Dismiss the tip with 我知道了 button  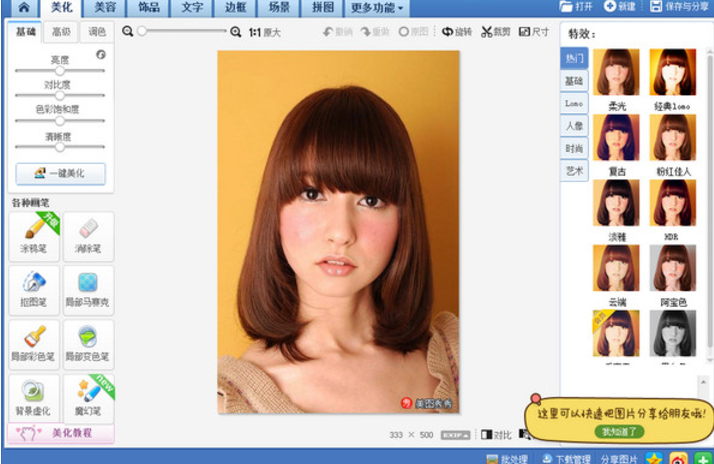click(619, 431)
